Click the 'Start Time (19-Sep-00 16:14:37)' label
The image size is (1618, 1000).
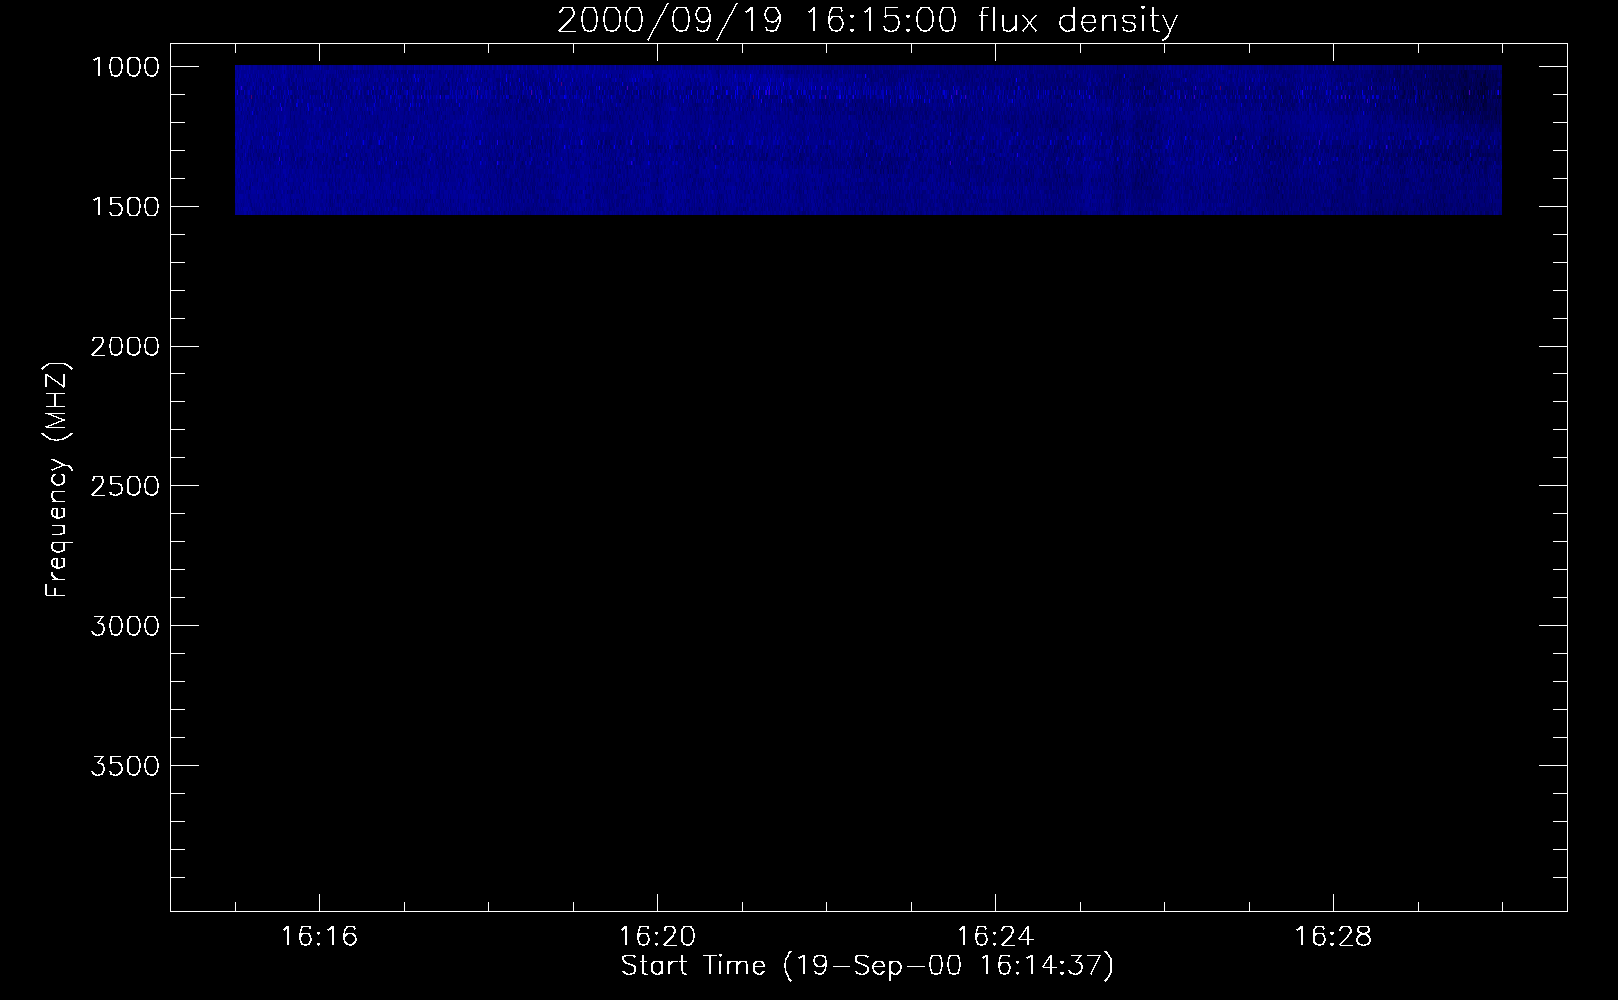click(x=867, y=966)
